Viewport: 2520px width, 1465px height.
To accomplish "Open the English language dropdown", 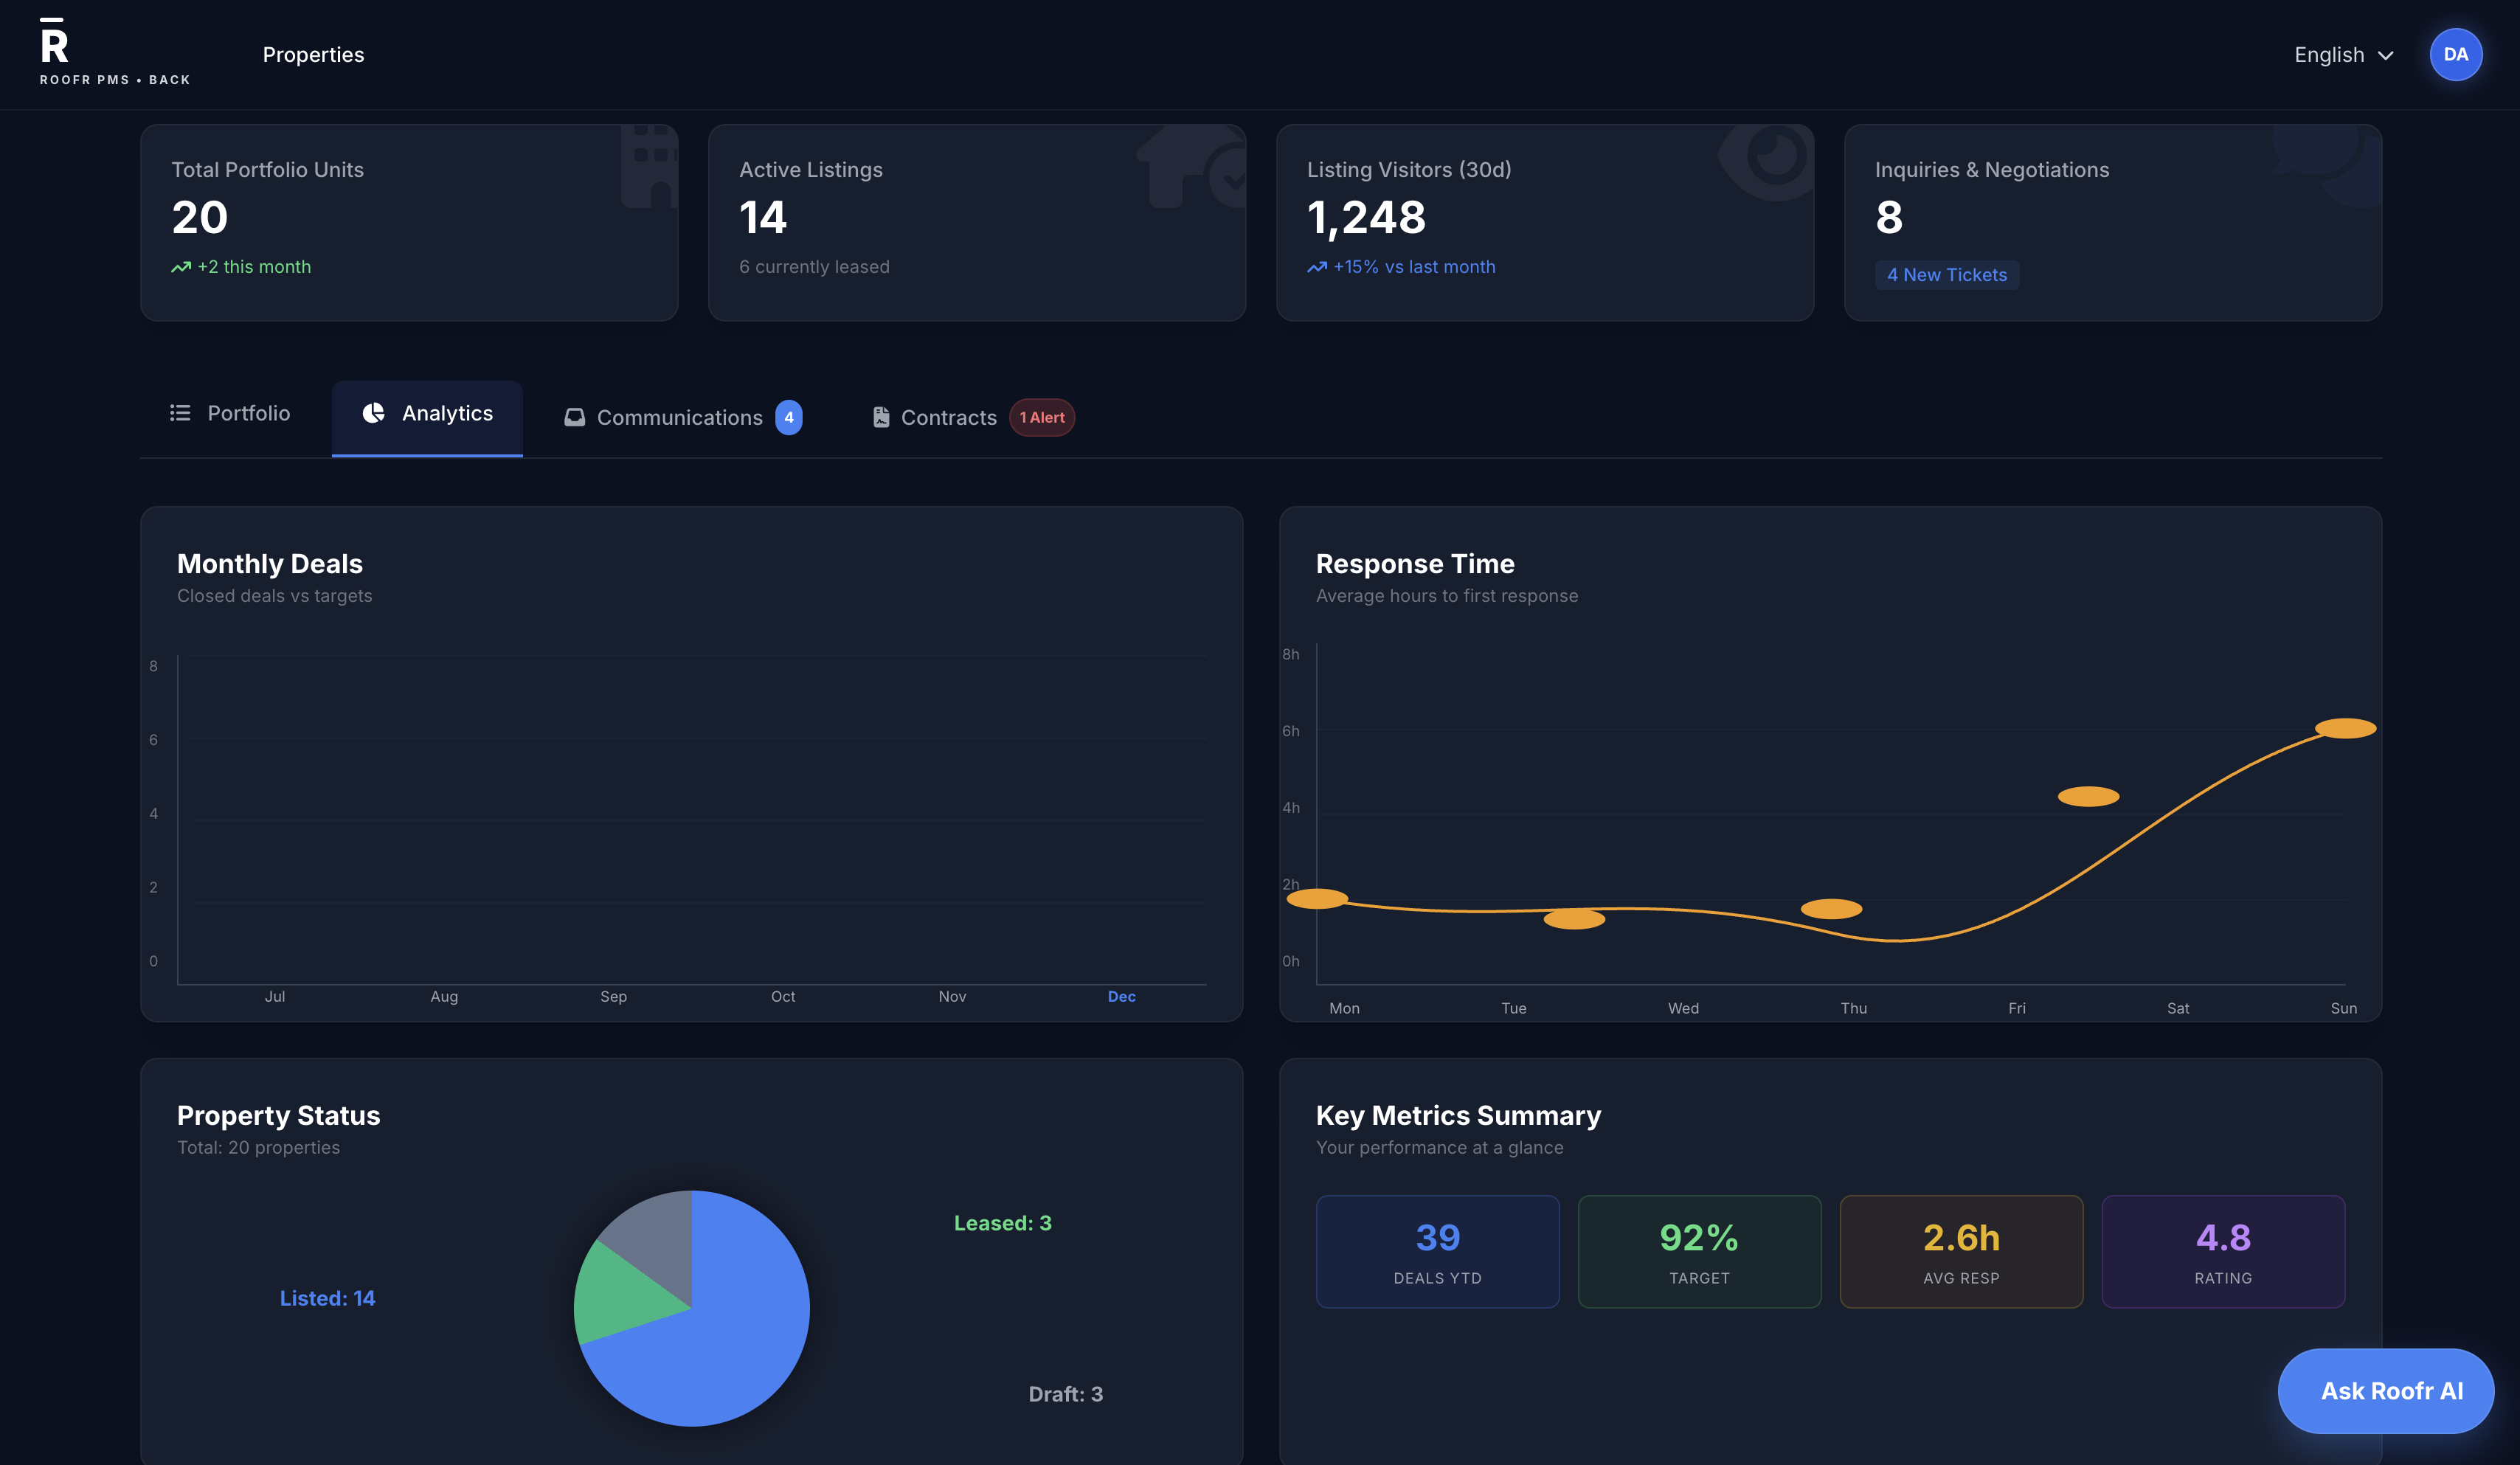I will (x=2328, y=54).
